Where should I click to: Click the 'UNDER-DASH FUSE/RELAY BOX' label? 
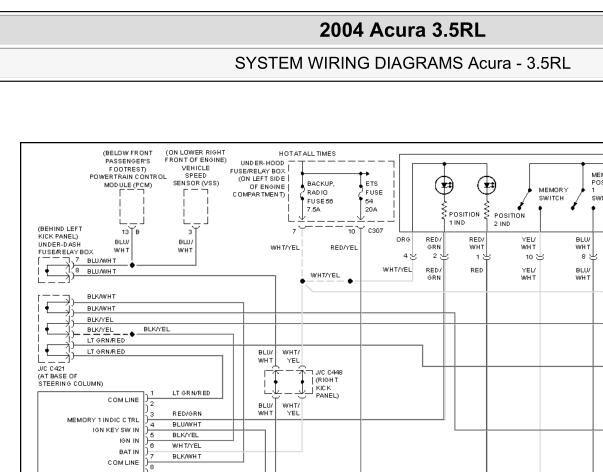pyautogui.click(x=66, y=249)
